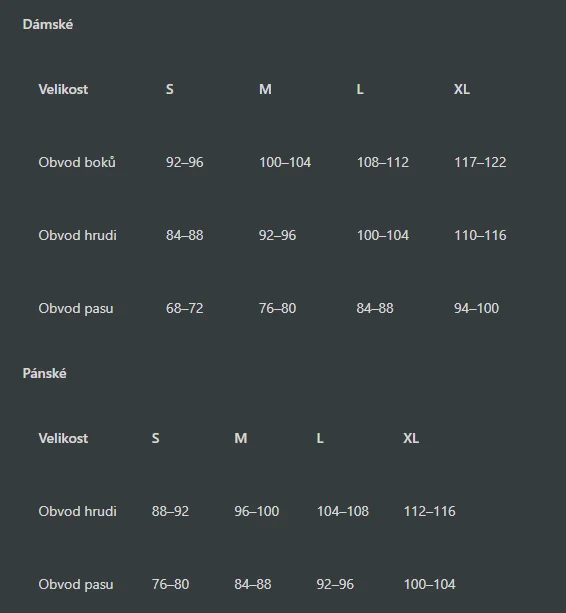Select women's hip measurement 100–104
This screenshot has height=613, width=566.
tap(285, 162)
